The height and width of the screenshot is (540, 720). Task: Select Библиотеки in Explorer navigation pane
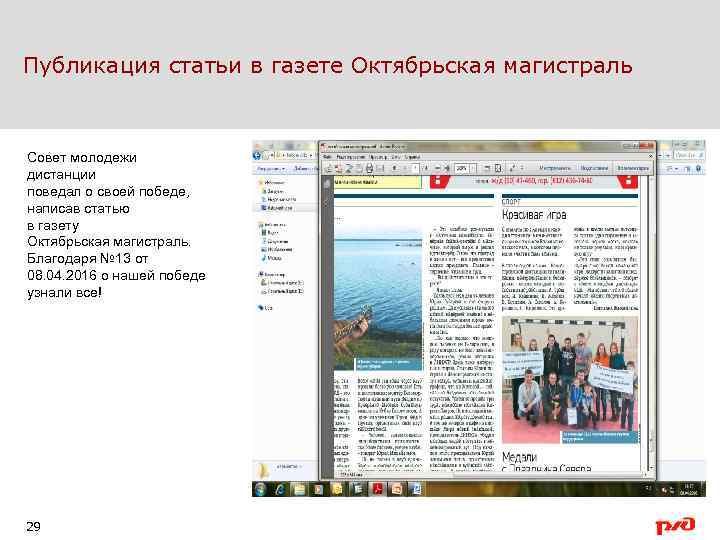[273, 225]
